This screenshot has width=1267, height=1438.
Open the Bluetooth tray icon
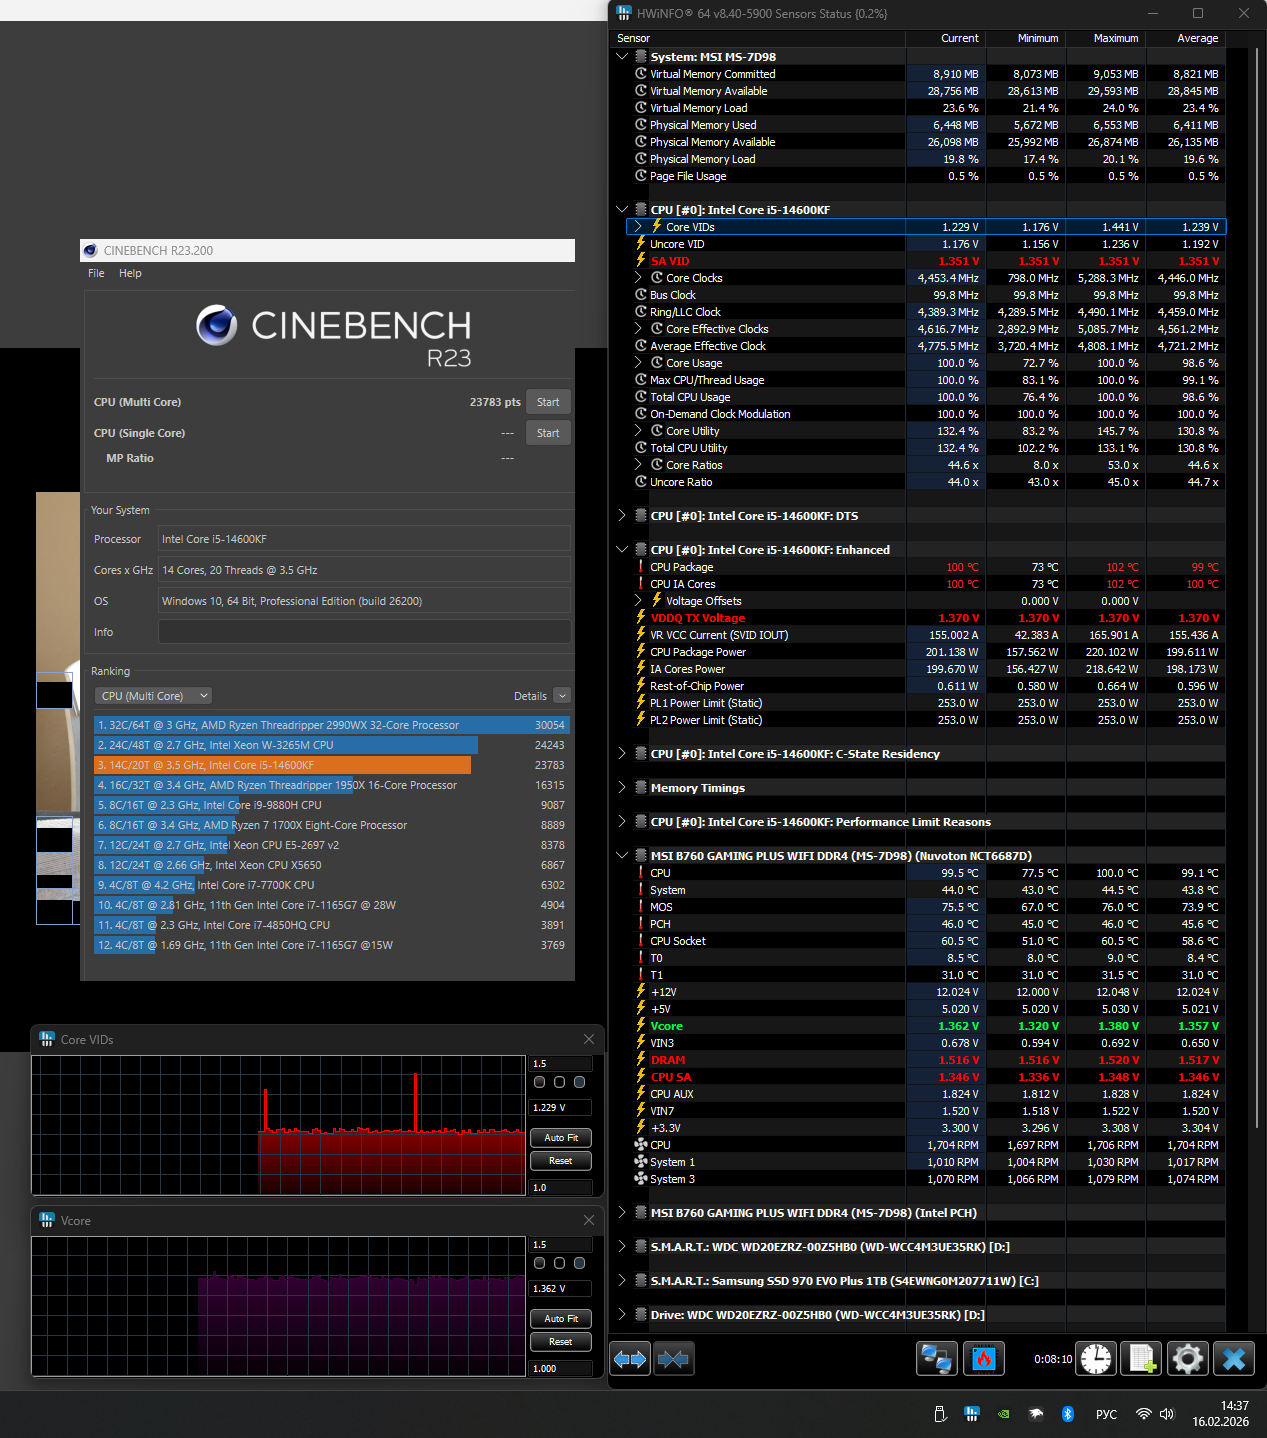point(1067,1414)
